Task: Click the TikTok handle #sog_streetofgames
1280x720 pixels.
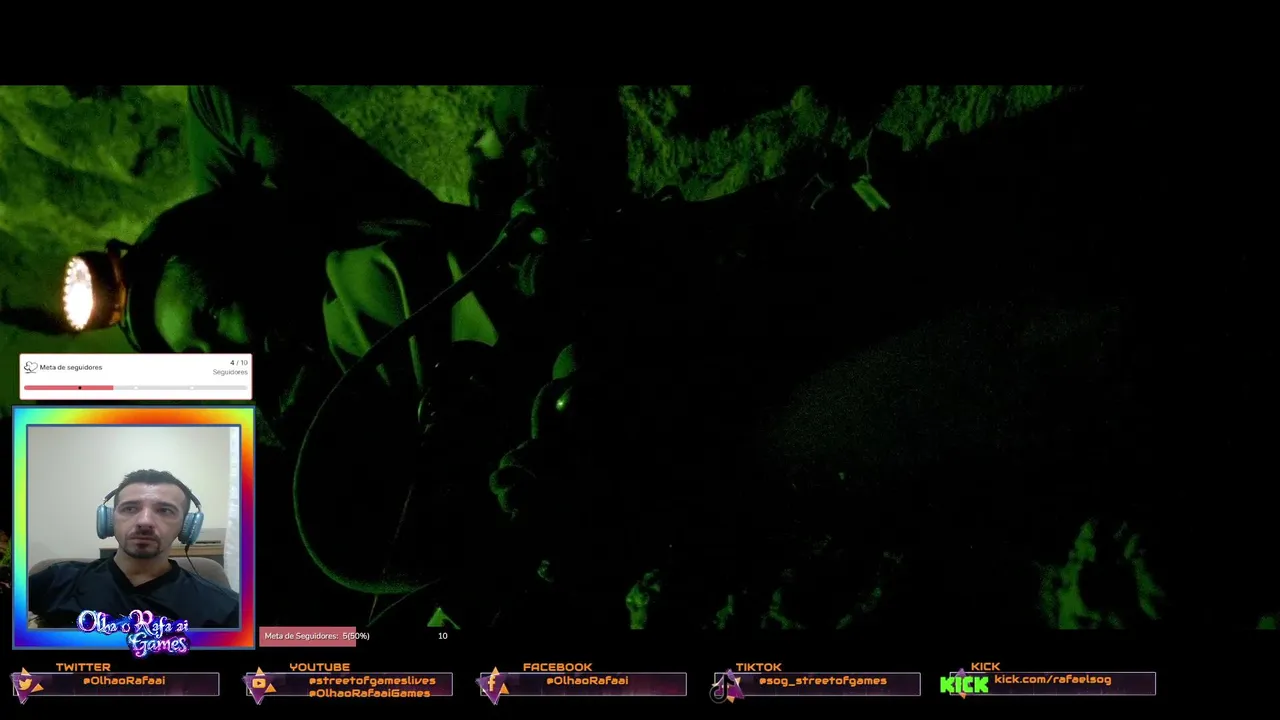Action: click(x=822, y=680)
